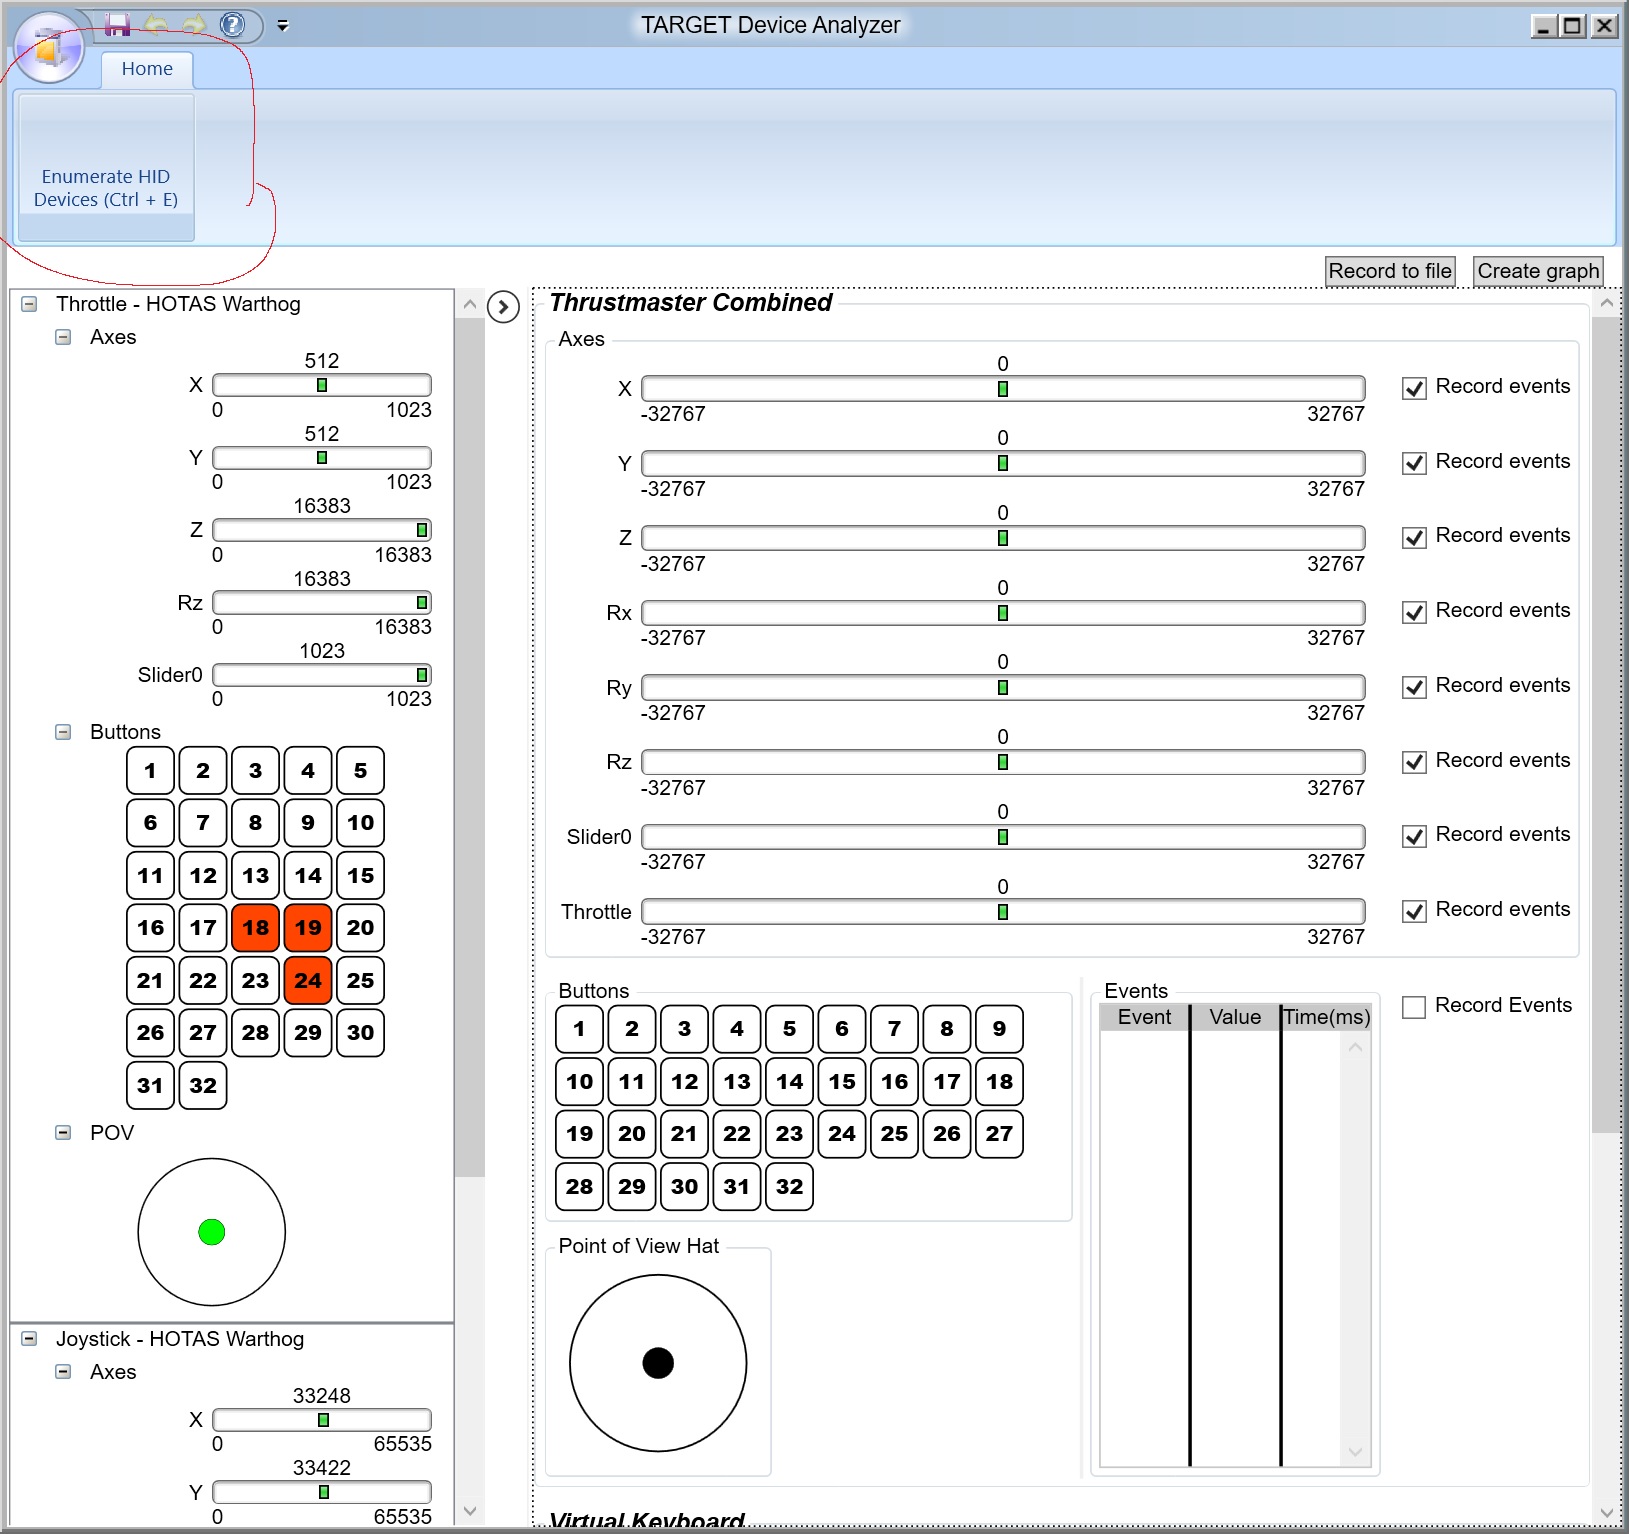The height and width of the screenshot is (1534, 1629).
Task: Uncheck Record events for X axis
Action: (1414, 388)
